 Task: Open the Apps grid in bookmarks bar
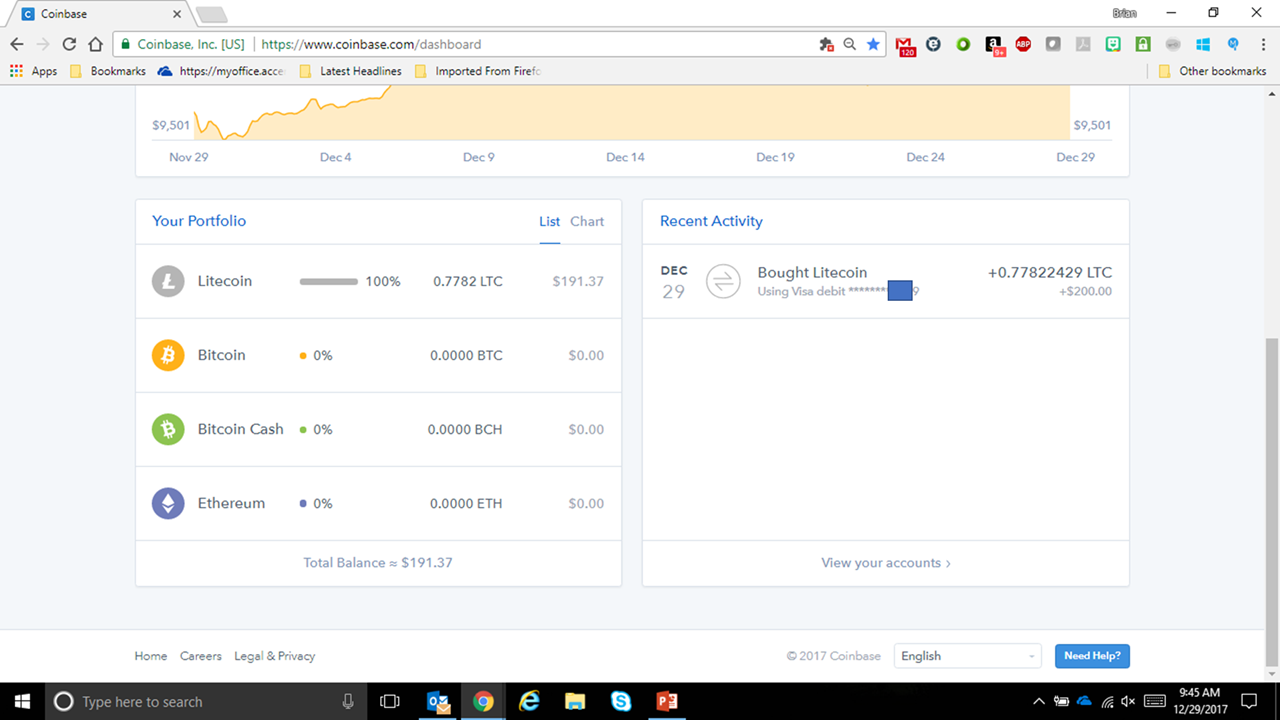pyautogui.click(x=33, y=71)
